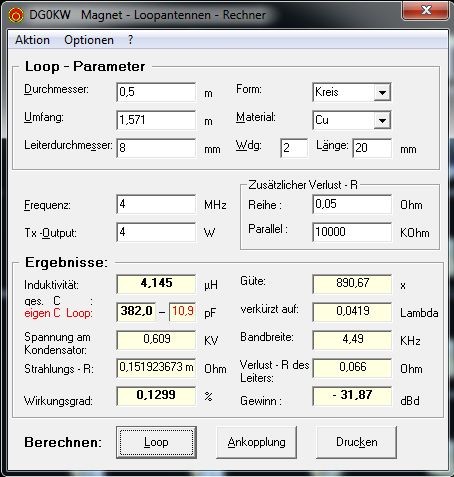The image size is (454, 477).
Task: Select the total capacitance value 382,0
Action: coord(136,311)
